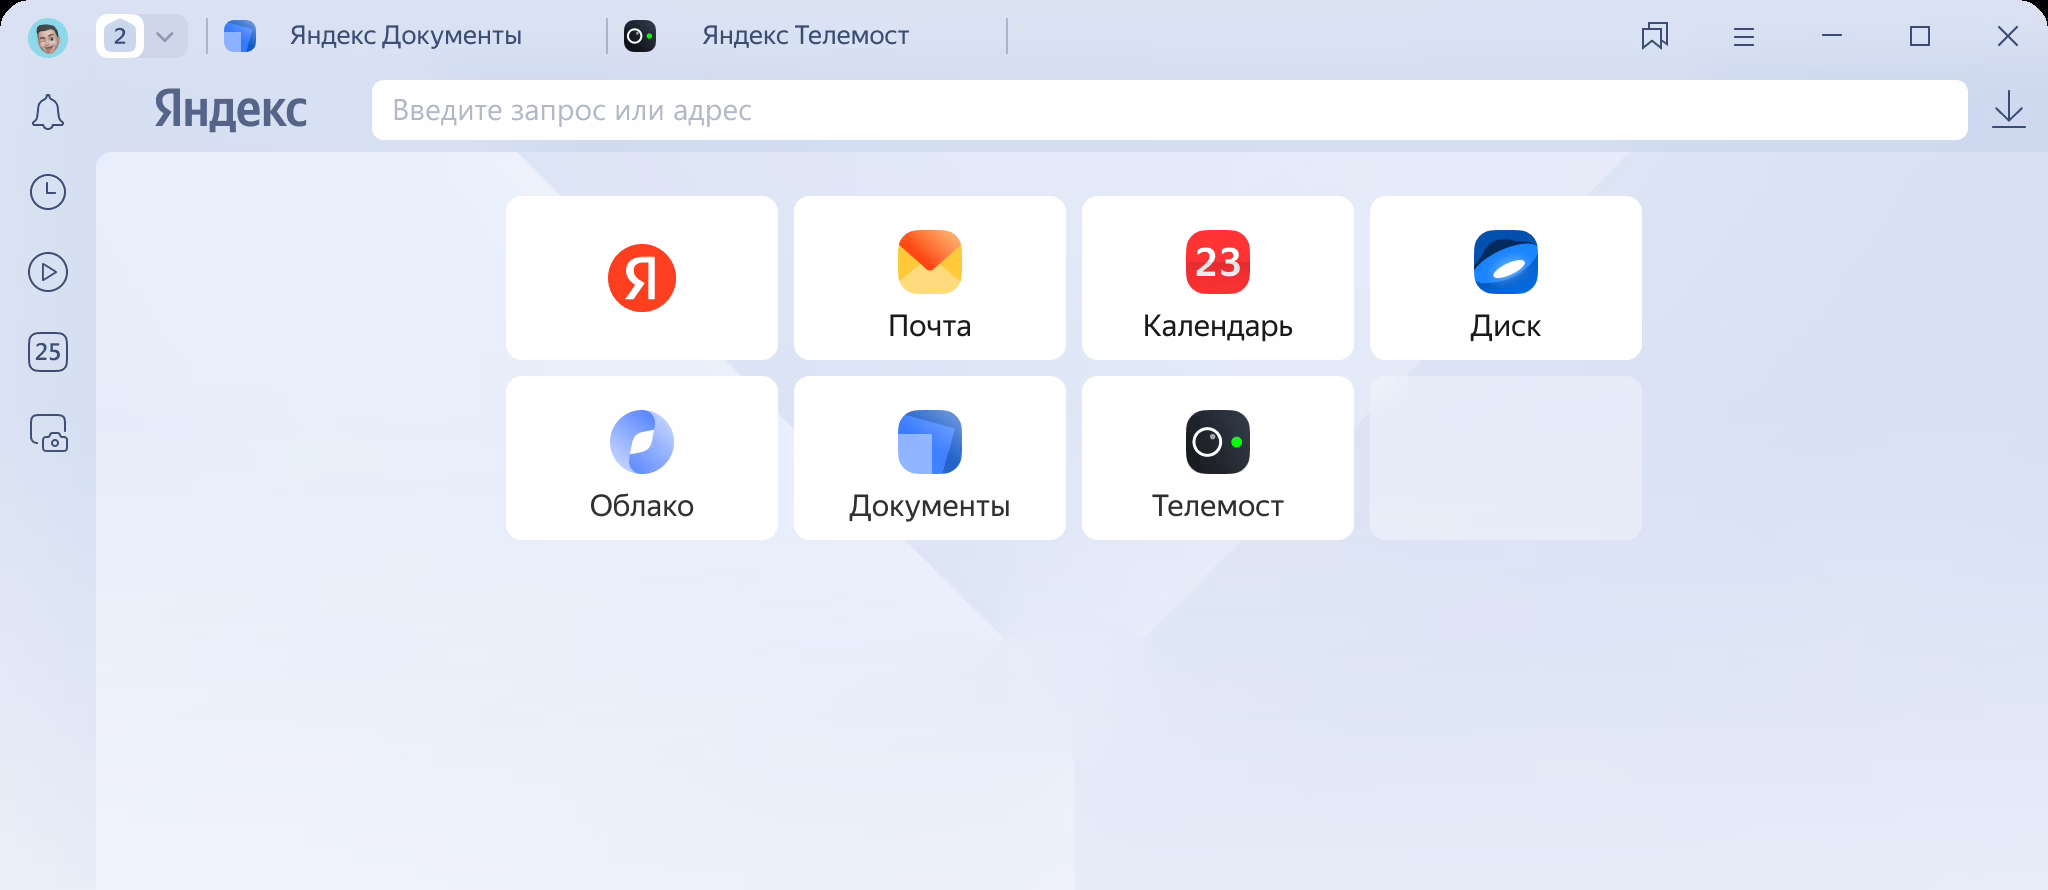
Task: Expand the tab group dropdown chevron
Action: 166,37
